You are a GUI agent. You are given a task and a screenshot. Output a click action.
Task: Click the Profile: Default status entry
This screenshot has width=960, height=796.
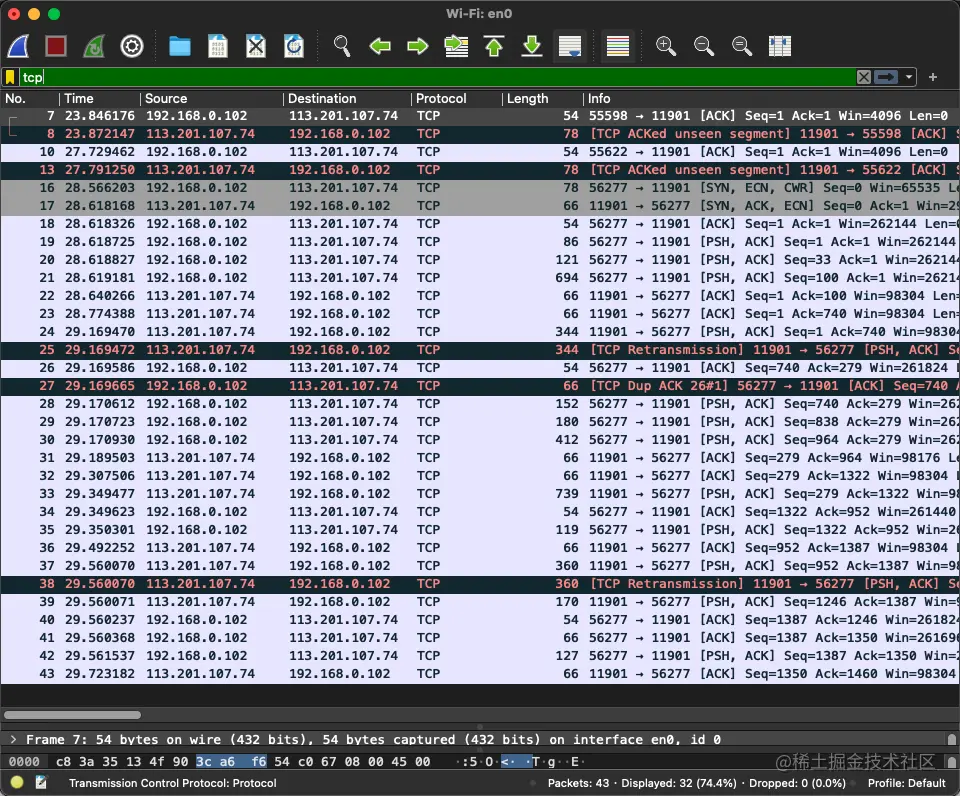pos(907,783)
